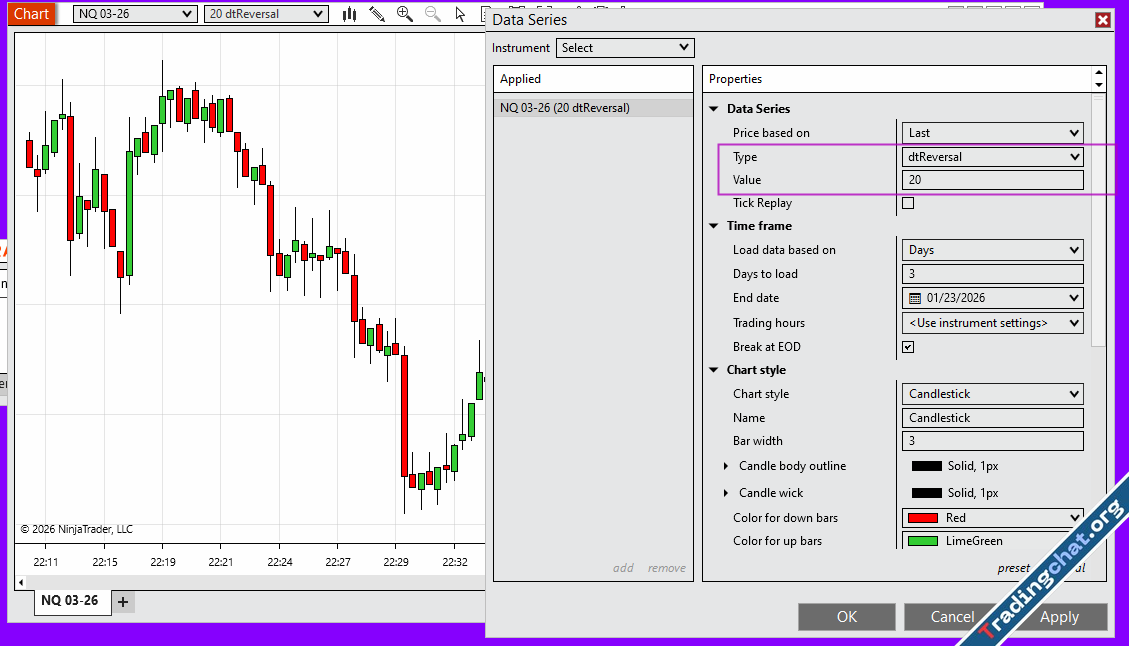Expand the Candle body outline settings
The height and width of the screenshot is (646, 1129).
click(726, 466)
